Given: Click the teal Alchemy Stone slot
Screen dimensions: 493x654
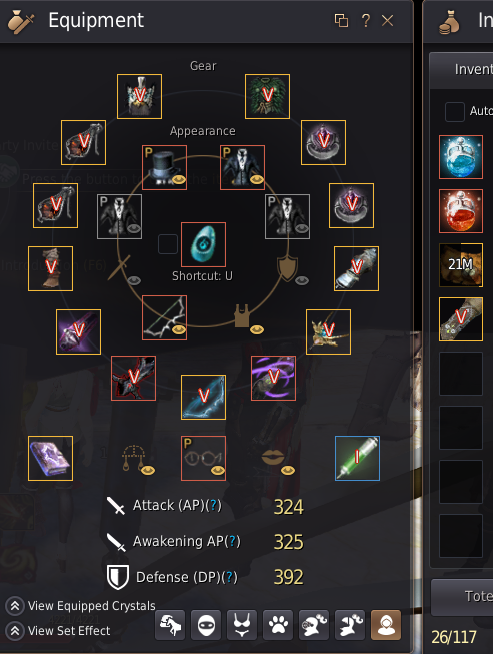Looking at the screenshot, I should [204, 244].
